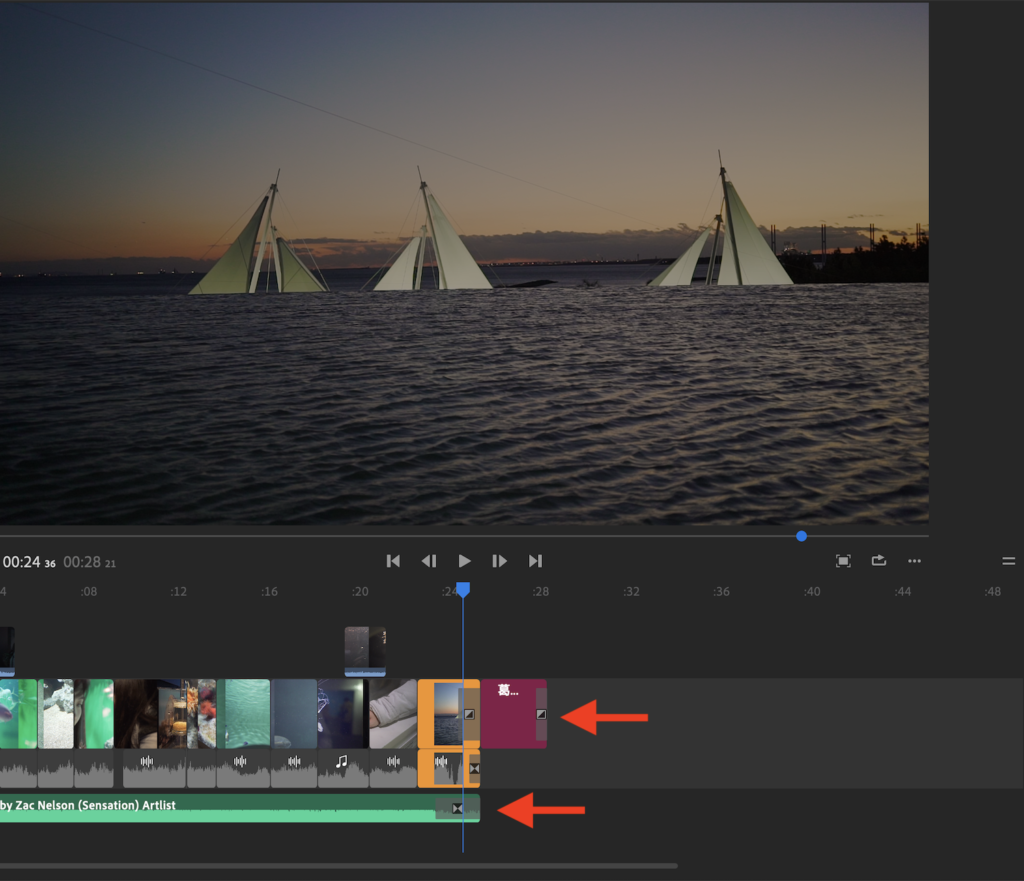The height and width of the screenshot is (881, 1024).
Task: Select the fade icon on the green music track
Action: tap(457, 808)
